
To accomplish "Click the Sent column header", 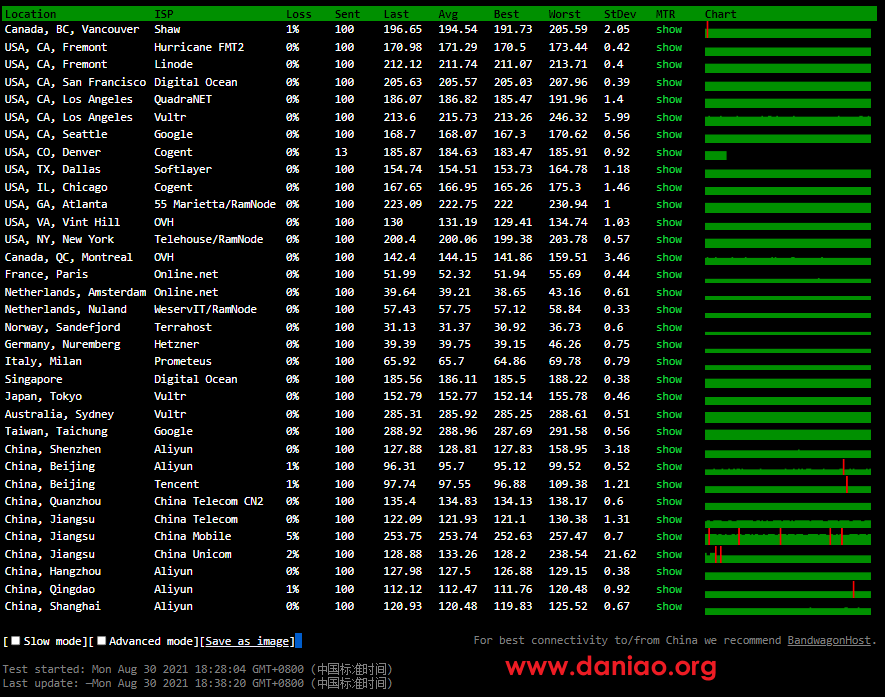I will coord(347,14).
